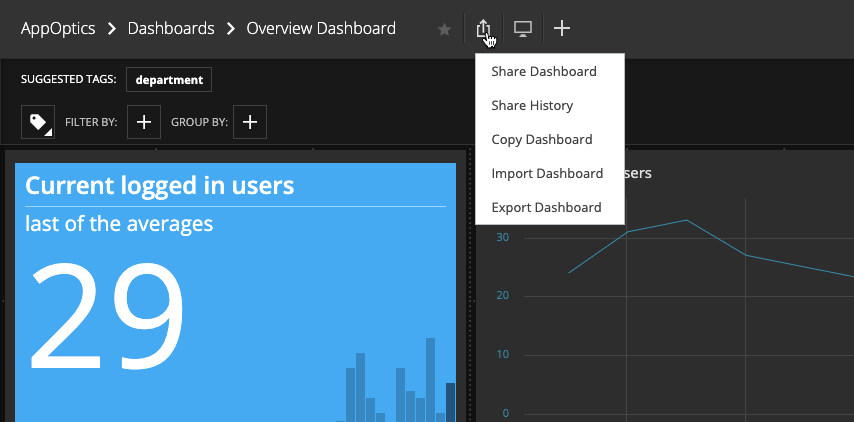Click the star favorite icon
The width and height of the screenshot is (854, 422).
[x=444, y=29]
